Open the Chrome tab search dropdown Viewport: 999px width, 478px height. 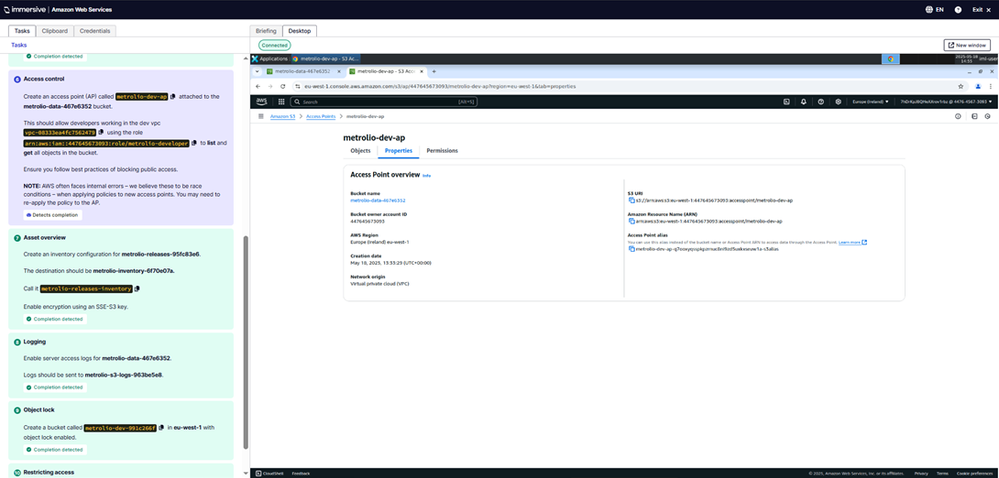(x=257, y=71)
